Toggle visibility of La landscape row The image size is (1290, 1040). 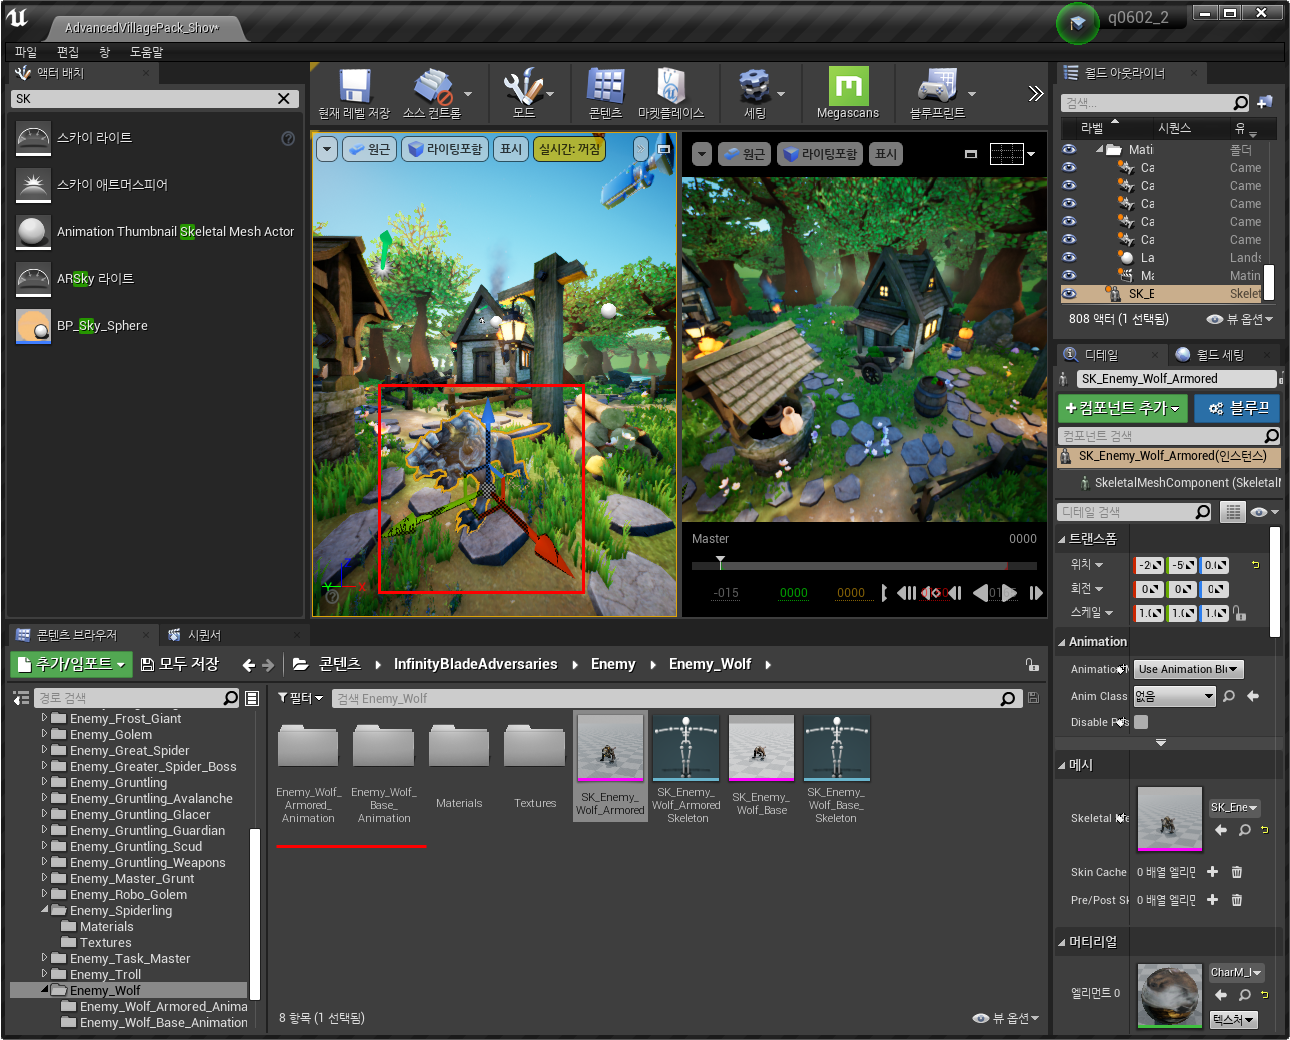(x=1069, y=258)
